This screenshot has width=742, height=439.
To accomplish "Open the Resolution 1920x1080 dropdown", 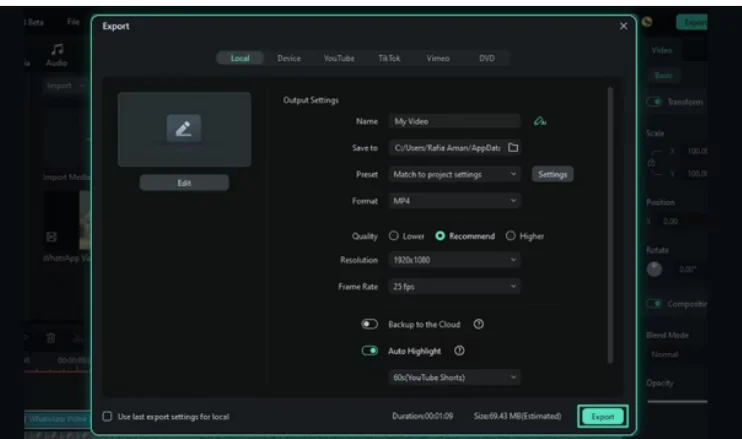I will pyautogui.click(x=455, y=260).
